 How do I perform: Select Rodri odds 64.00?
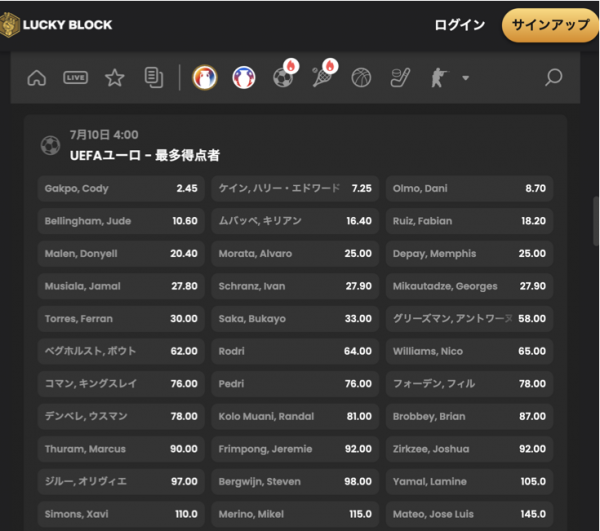click(x=295, y=351)
